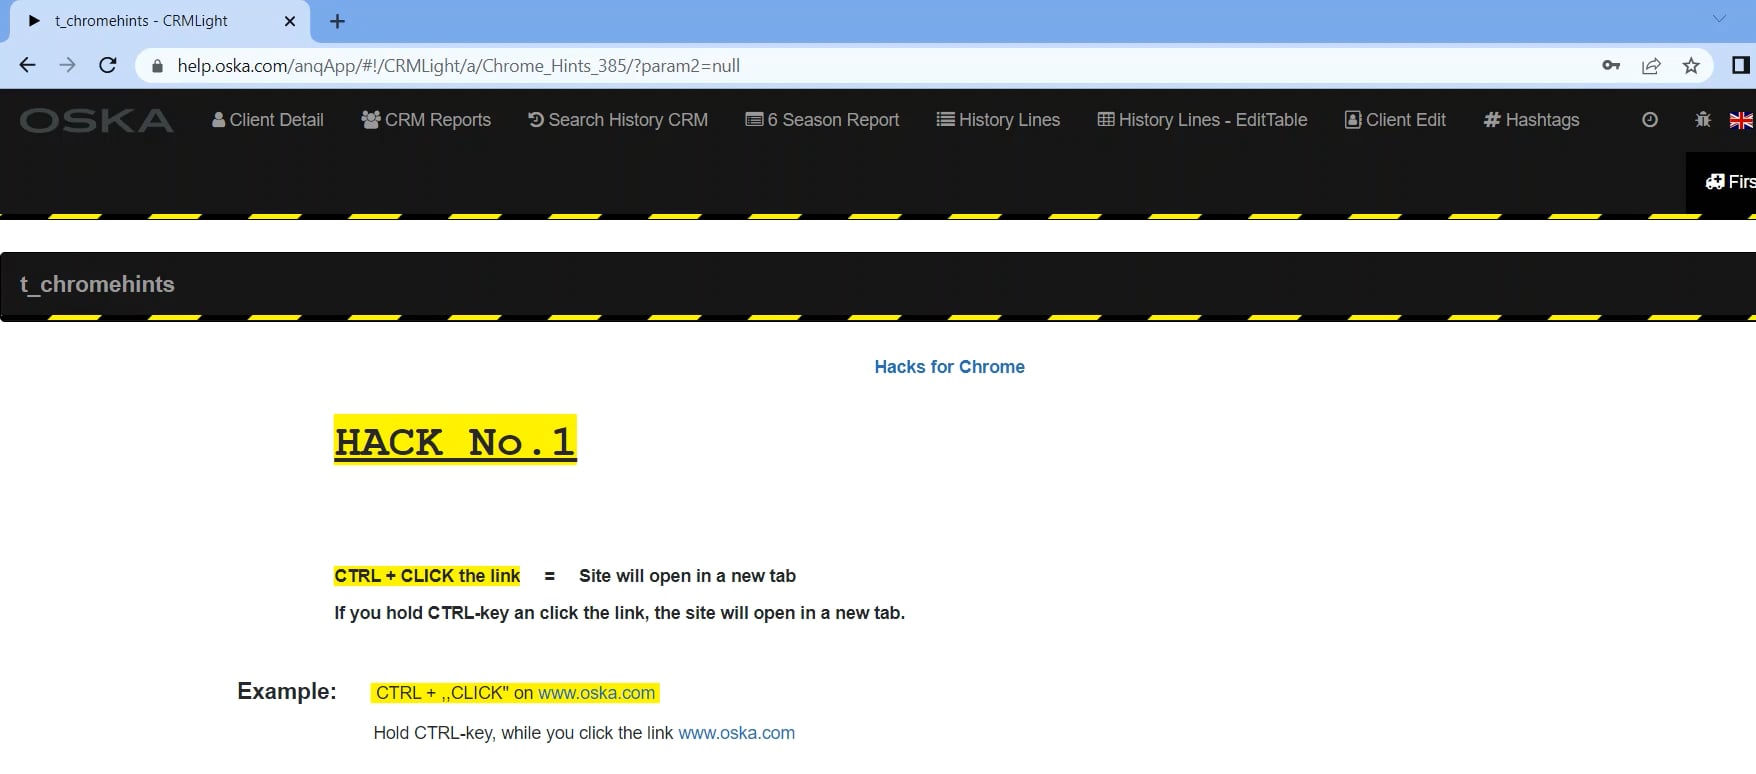Click Hacks for Chrome heading

(x=949, y=367)
